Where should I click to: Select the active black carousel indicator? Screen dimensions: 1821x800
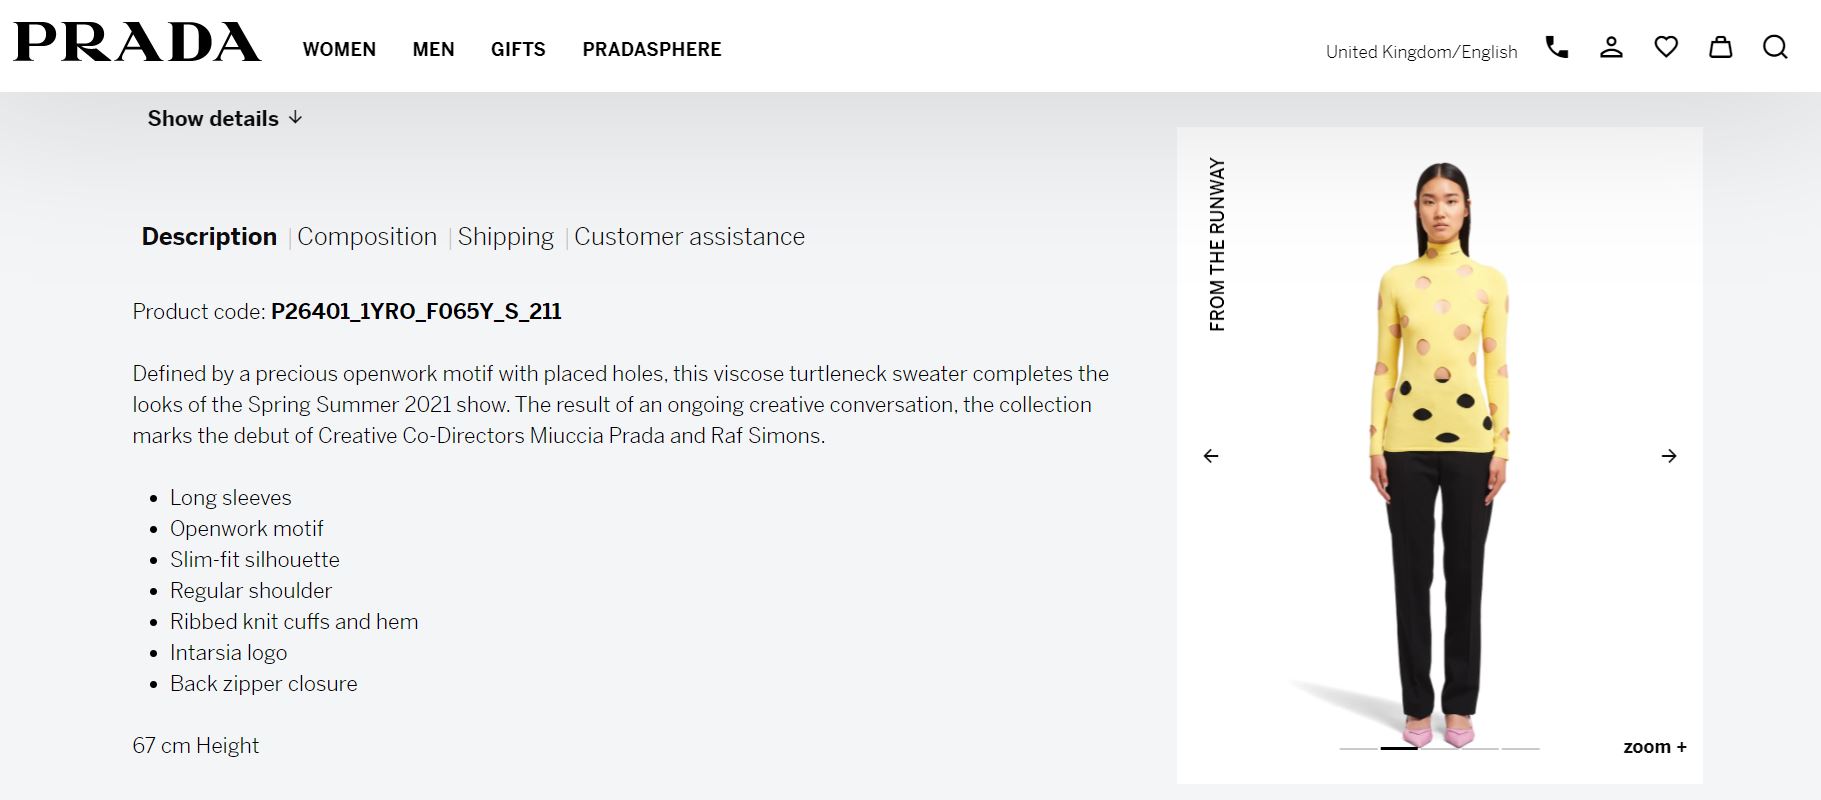1399,748
